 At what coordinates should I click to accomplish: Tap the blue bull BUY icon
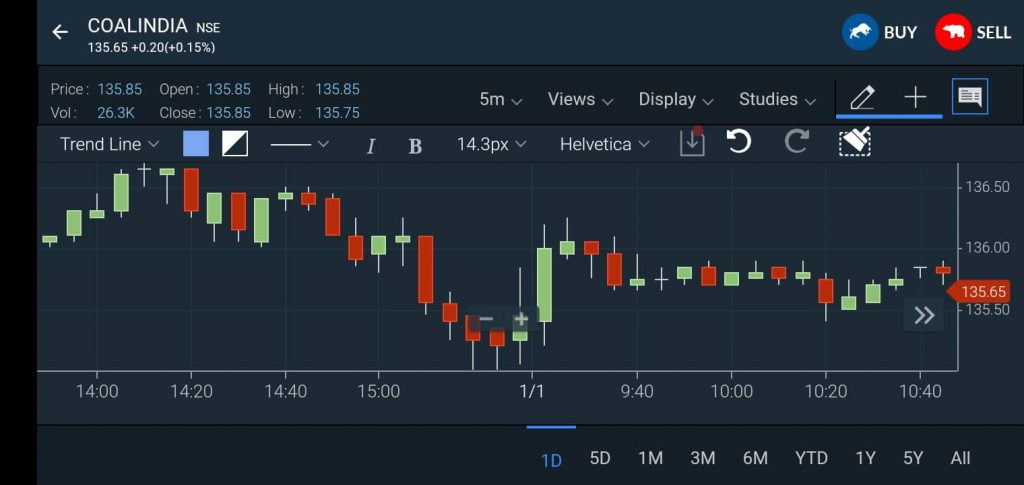tap(859, 32)
